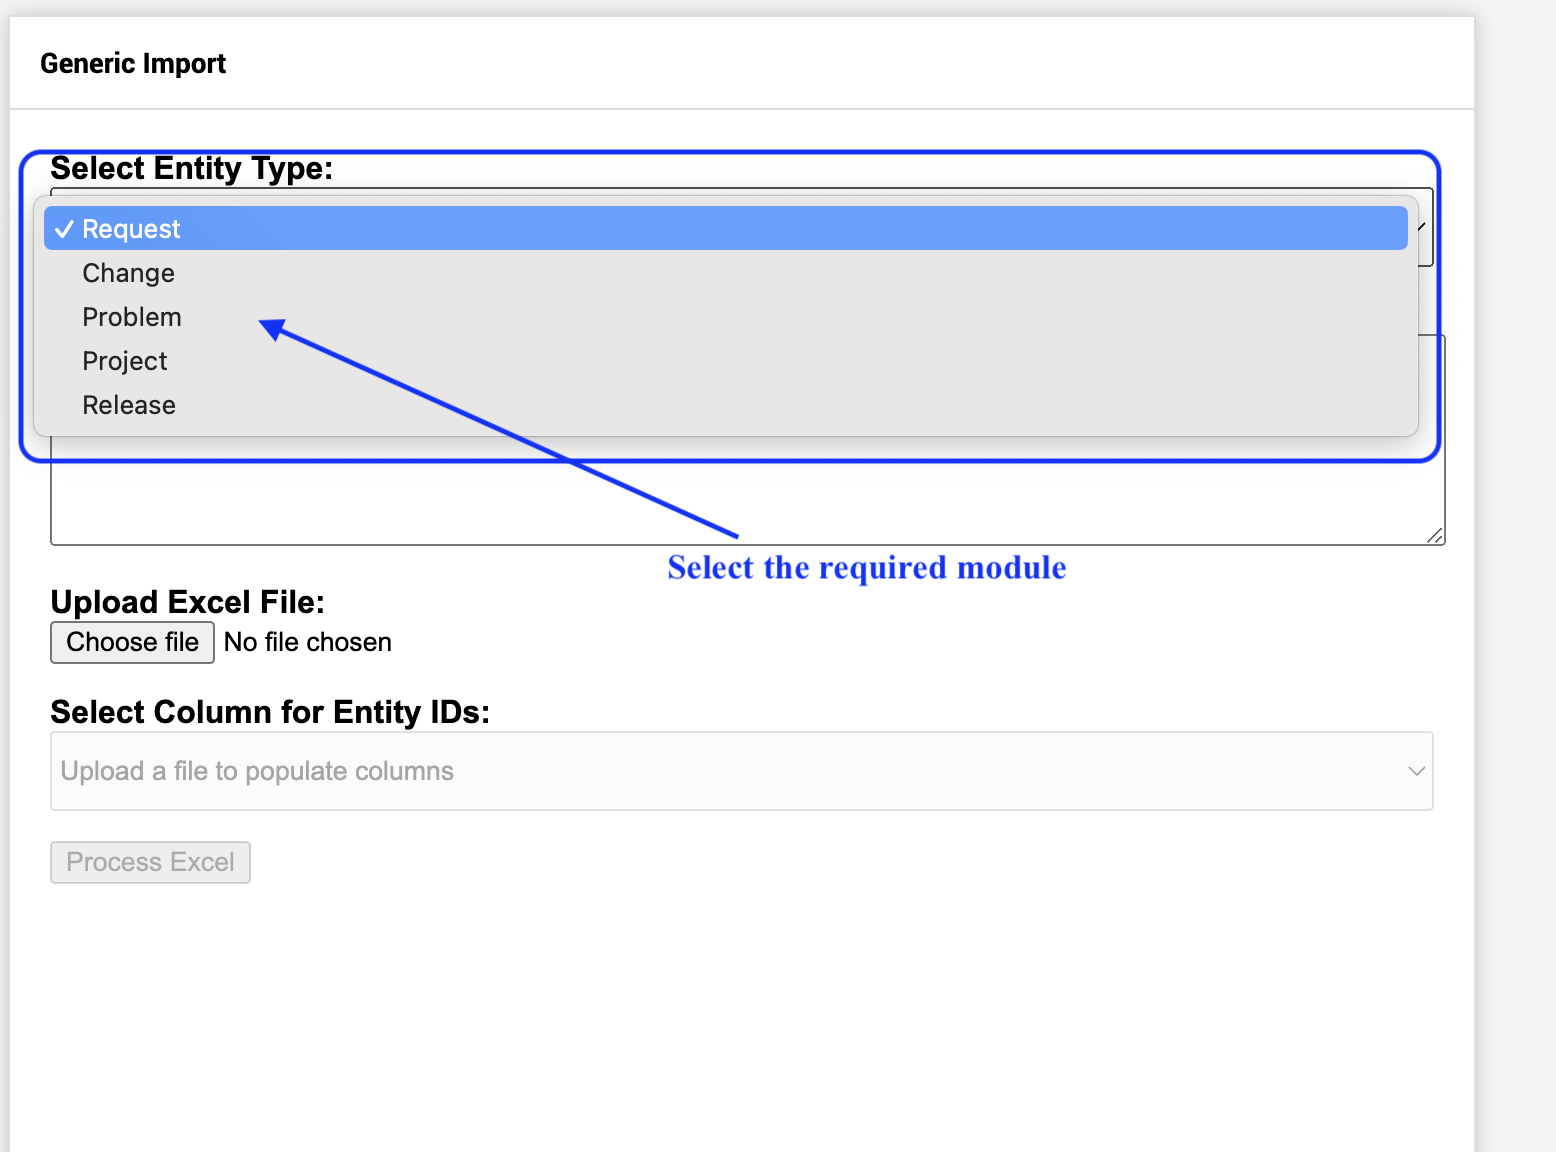This screenshot has height=1152, width=1556.
Task: Choose the Release option
Action: coord(129,405)
